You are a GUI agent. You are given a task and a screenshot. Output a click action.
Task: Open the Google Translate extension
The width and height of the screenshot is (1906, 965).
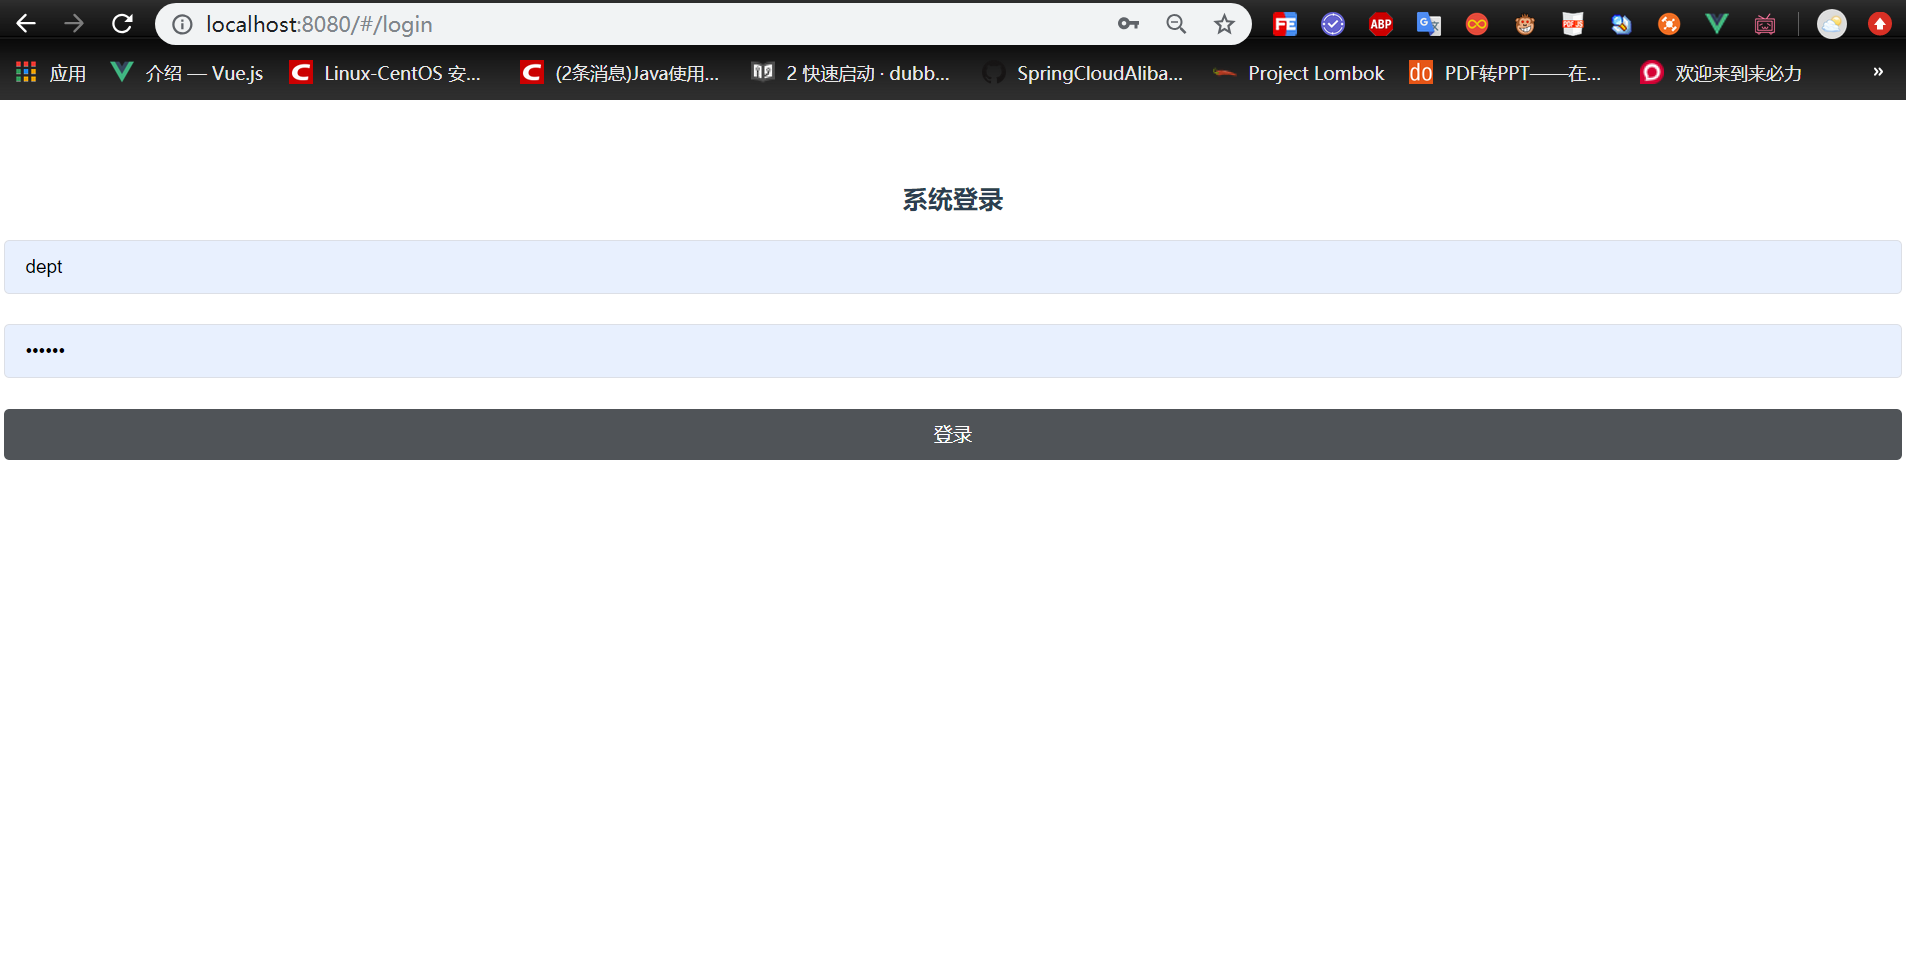click(x=1429, y=23)
